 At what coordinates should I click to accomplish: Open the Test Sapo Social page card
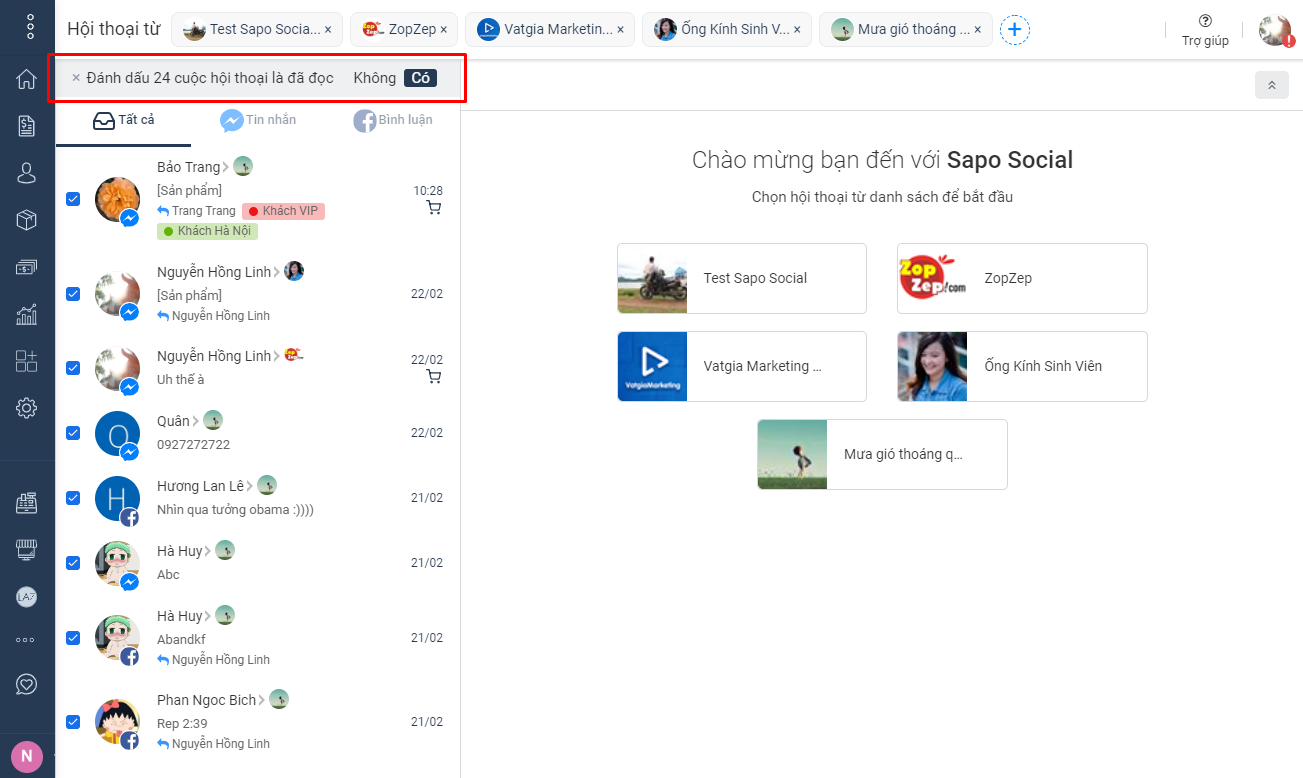742,278
